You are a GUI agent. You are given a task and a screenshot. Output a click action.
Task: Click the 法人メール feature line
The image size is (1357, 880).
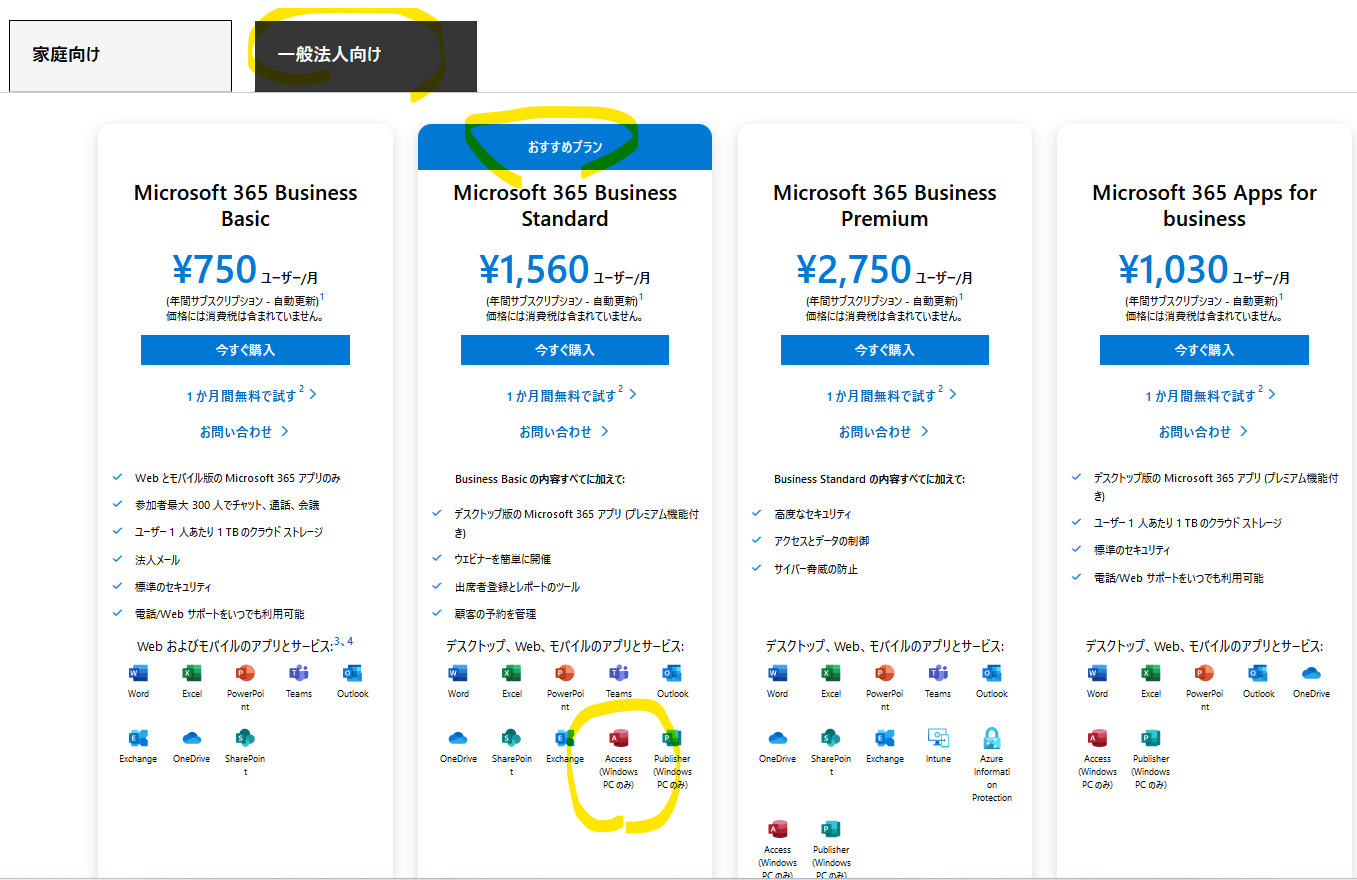pyautogui.click(x=158, y=560)
